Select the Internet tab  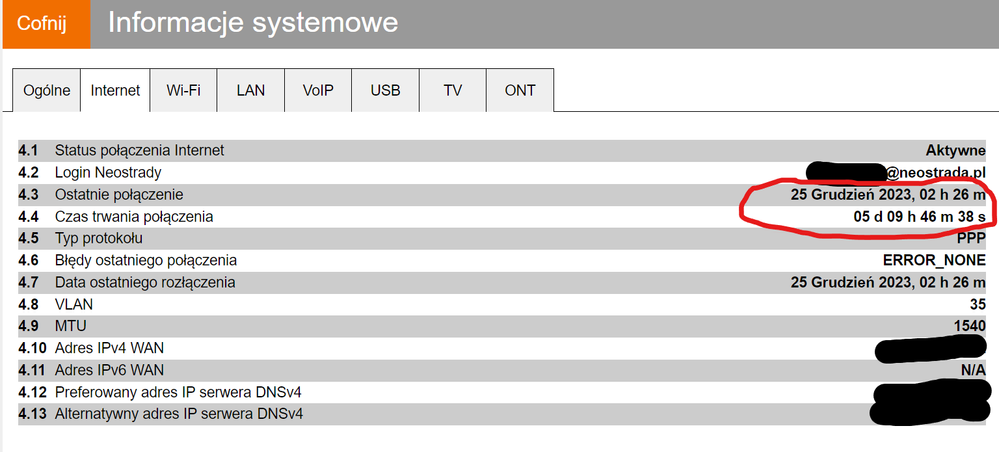click(115, 90)
